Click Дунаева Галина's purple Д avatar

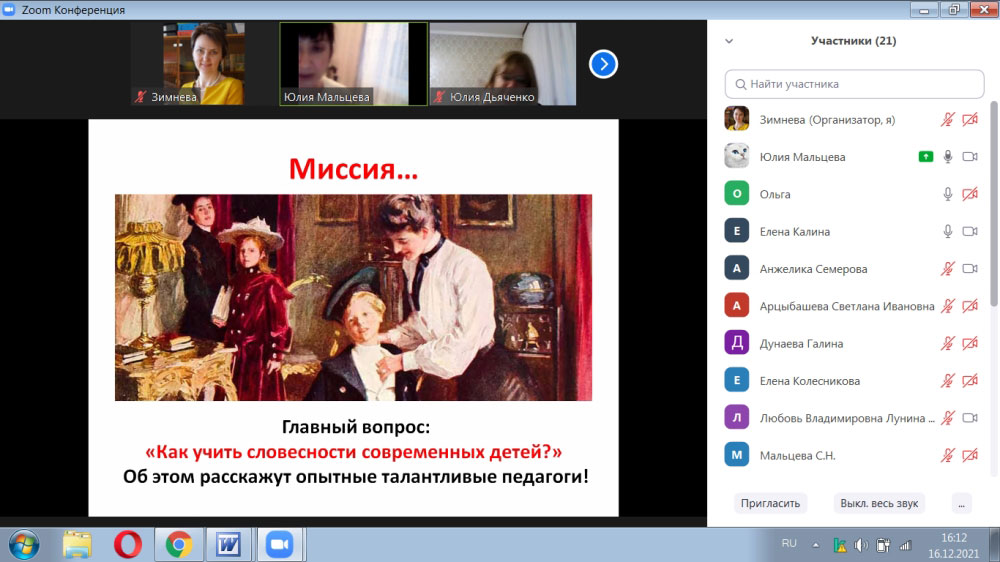click(737, 343)
